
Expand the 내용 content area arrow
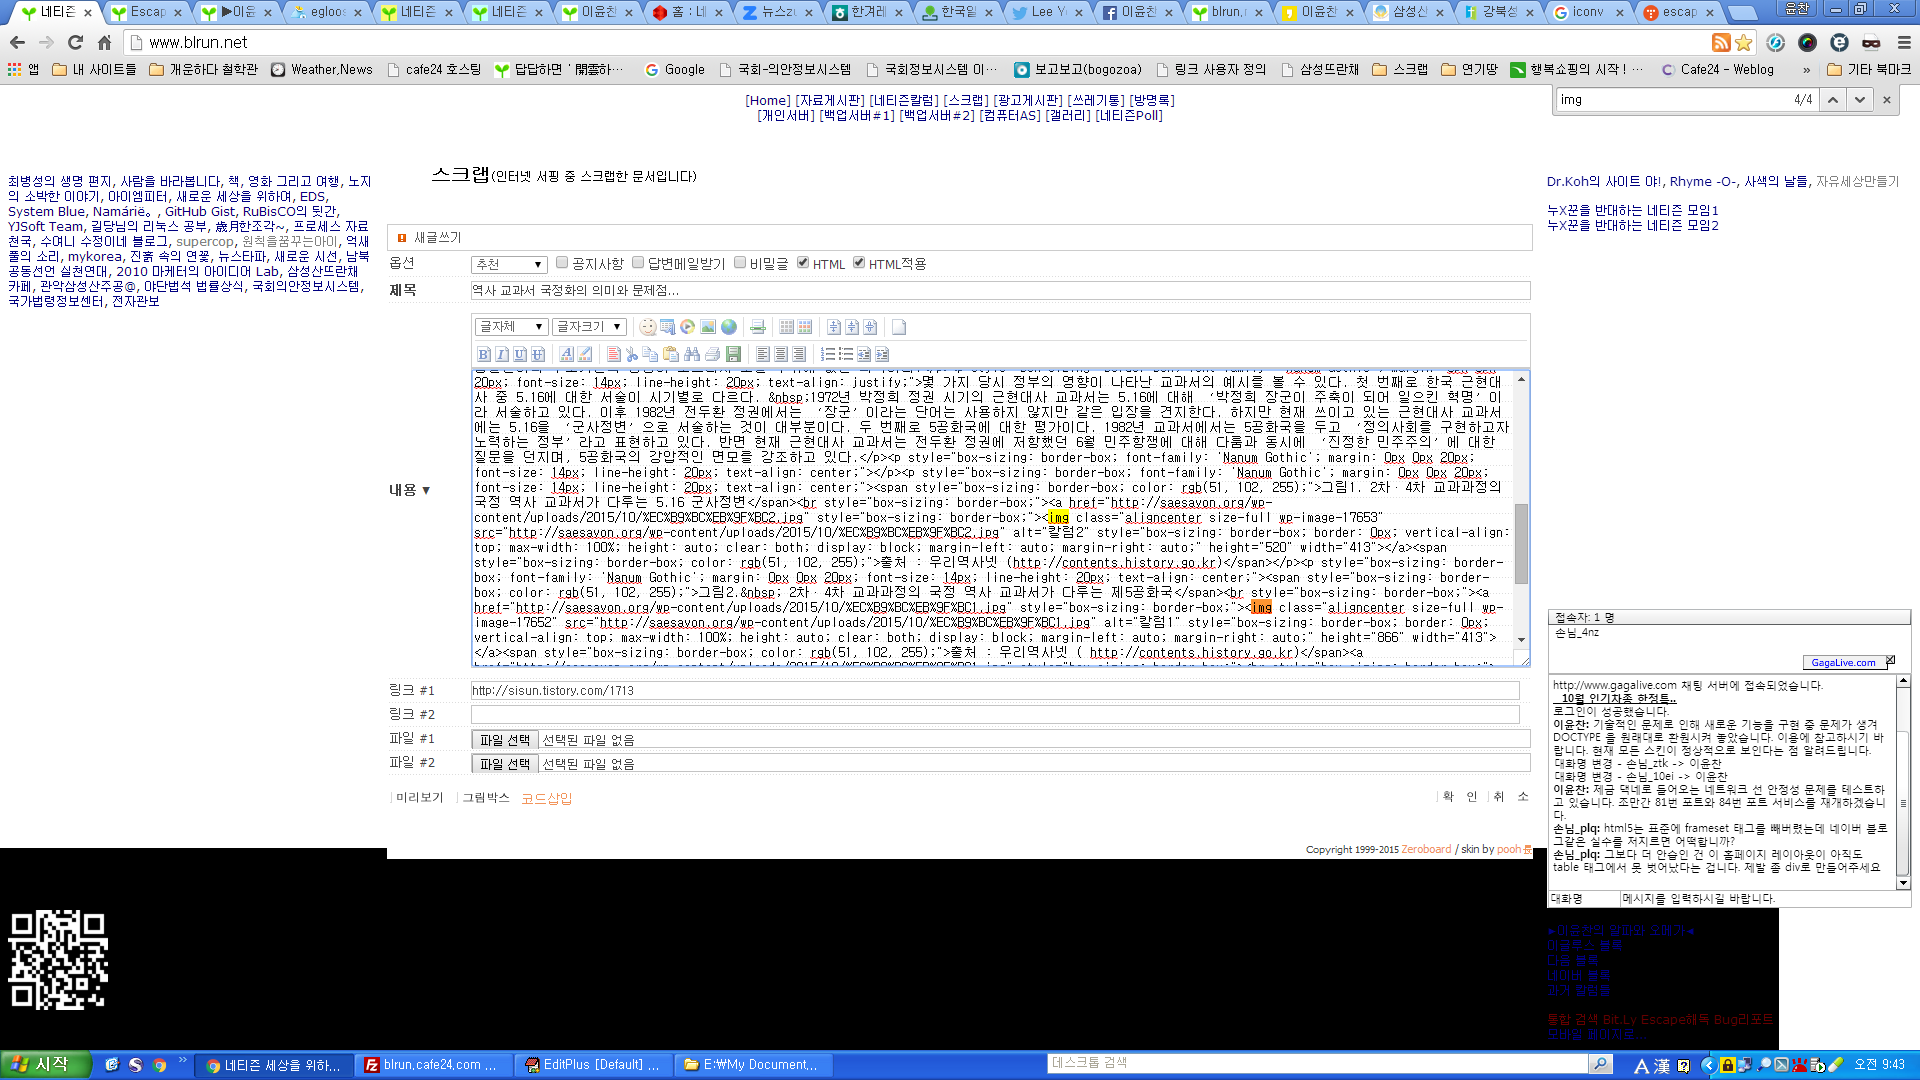(426, 490)
